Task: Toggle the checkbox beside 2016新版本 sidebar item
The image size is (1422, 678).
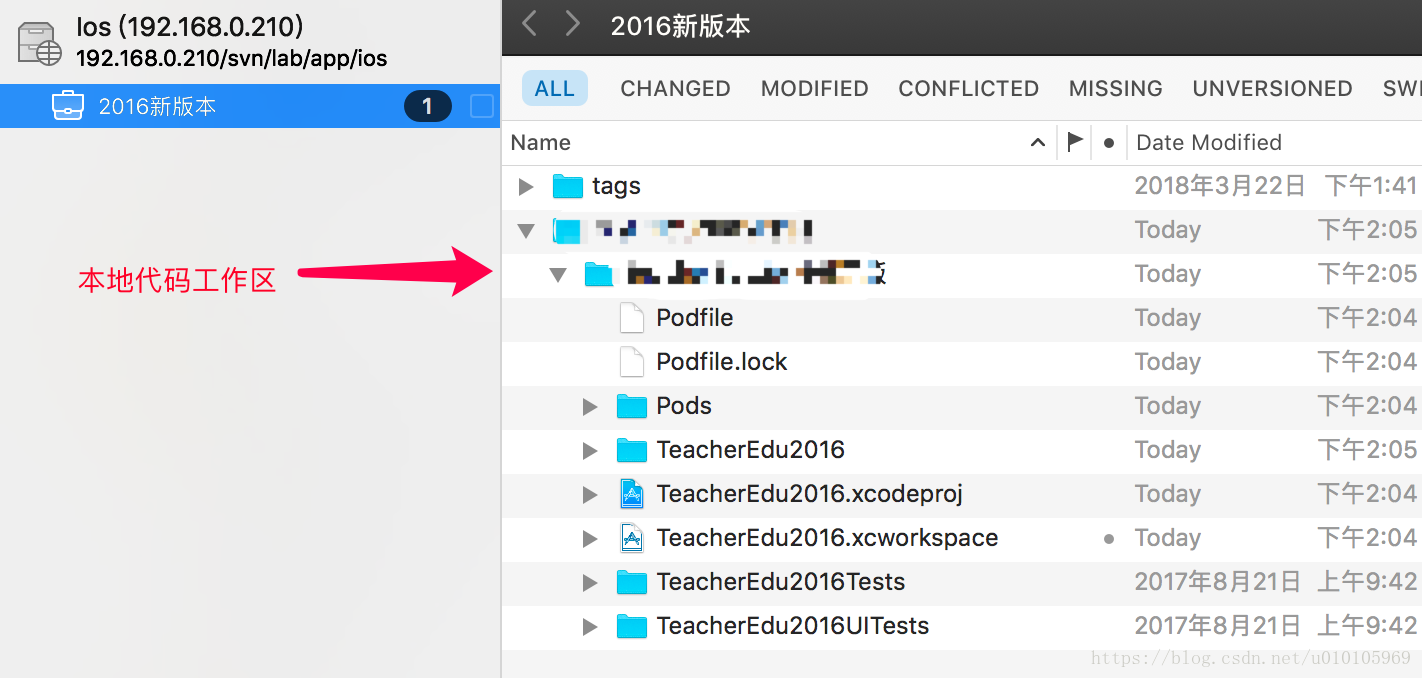Action: point(482,106)
